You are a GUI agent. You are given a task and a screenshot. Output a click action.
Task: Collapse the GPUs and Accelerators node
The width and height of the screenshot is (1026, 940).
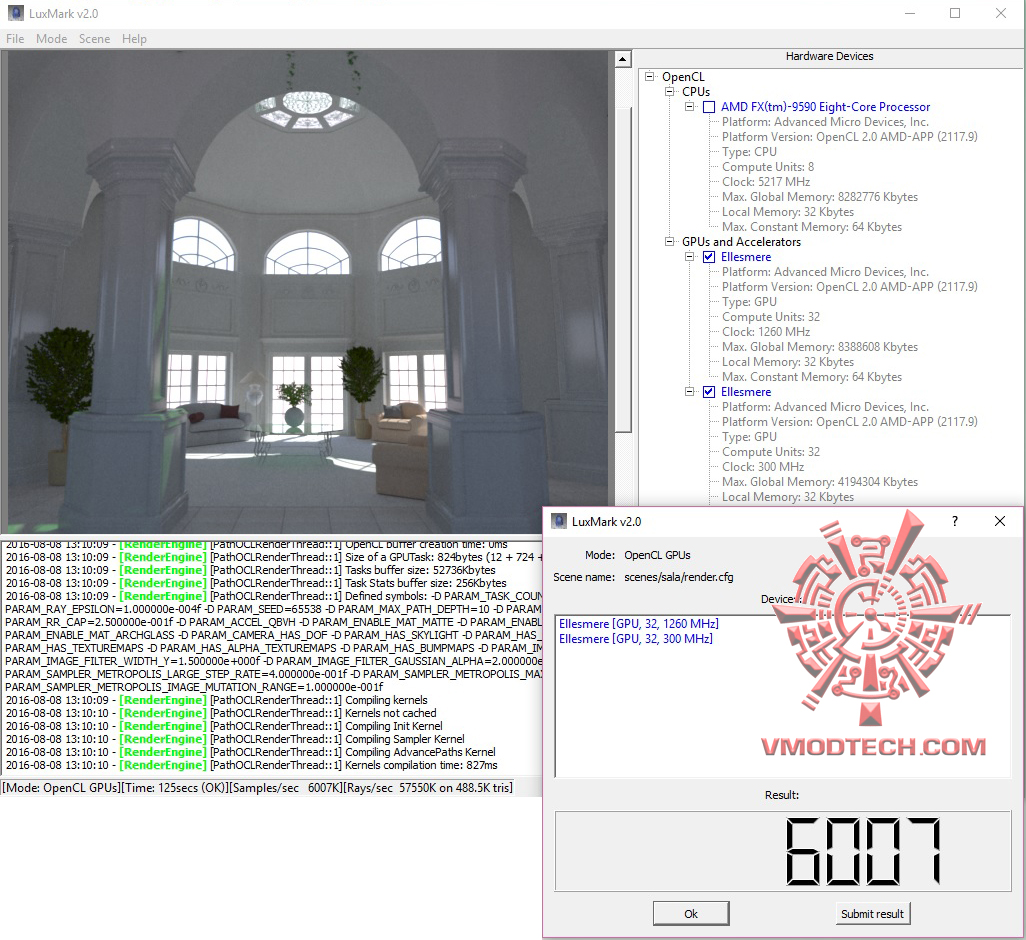point(669,241)
